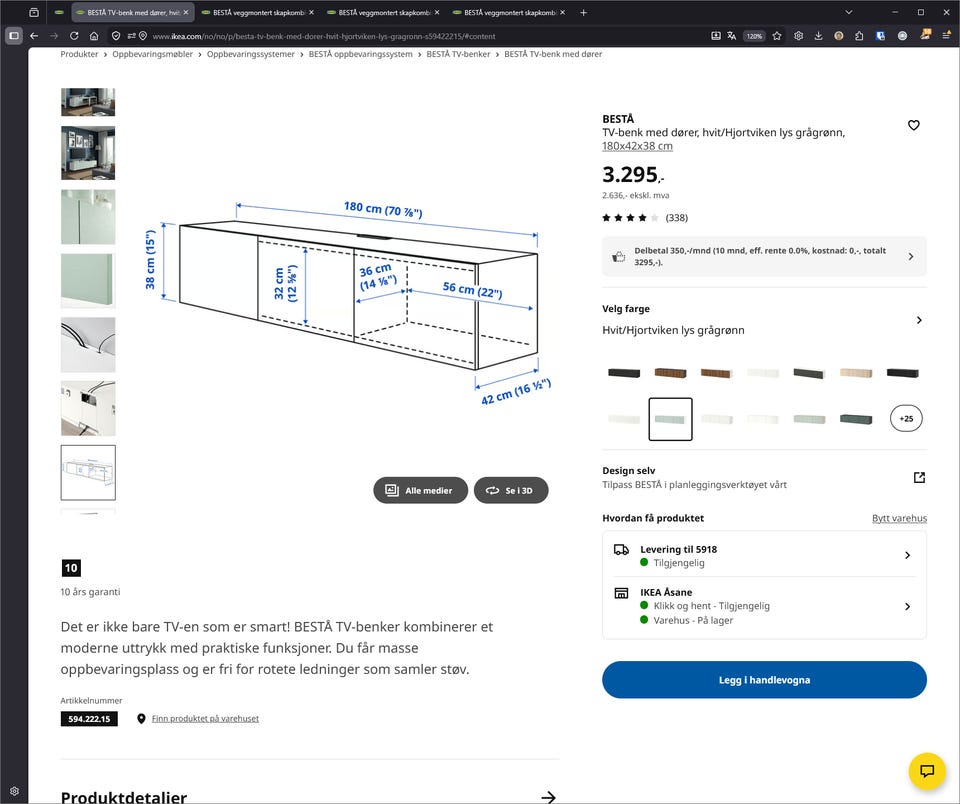Open the Oppbevaringsmøbler breadcrumb

point(152,54)
